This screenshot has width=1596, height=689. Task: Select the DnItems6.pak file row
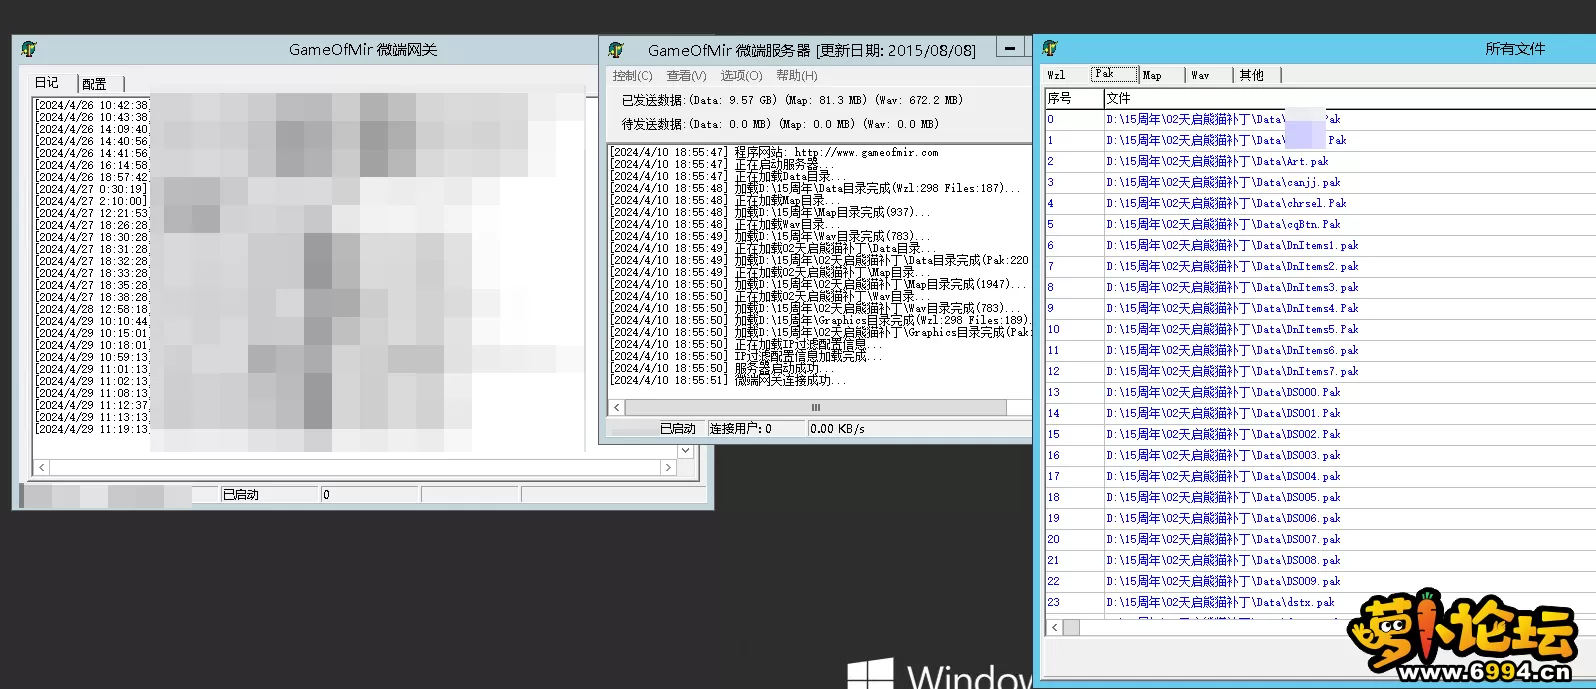point(1320,350)
